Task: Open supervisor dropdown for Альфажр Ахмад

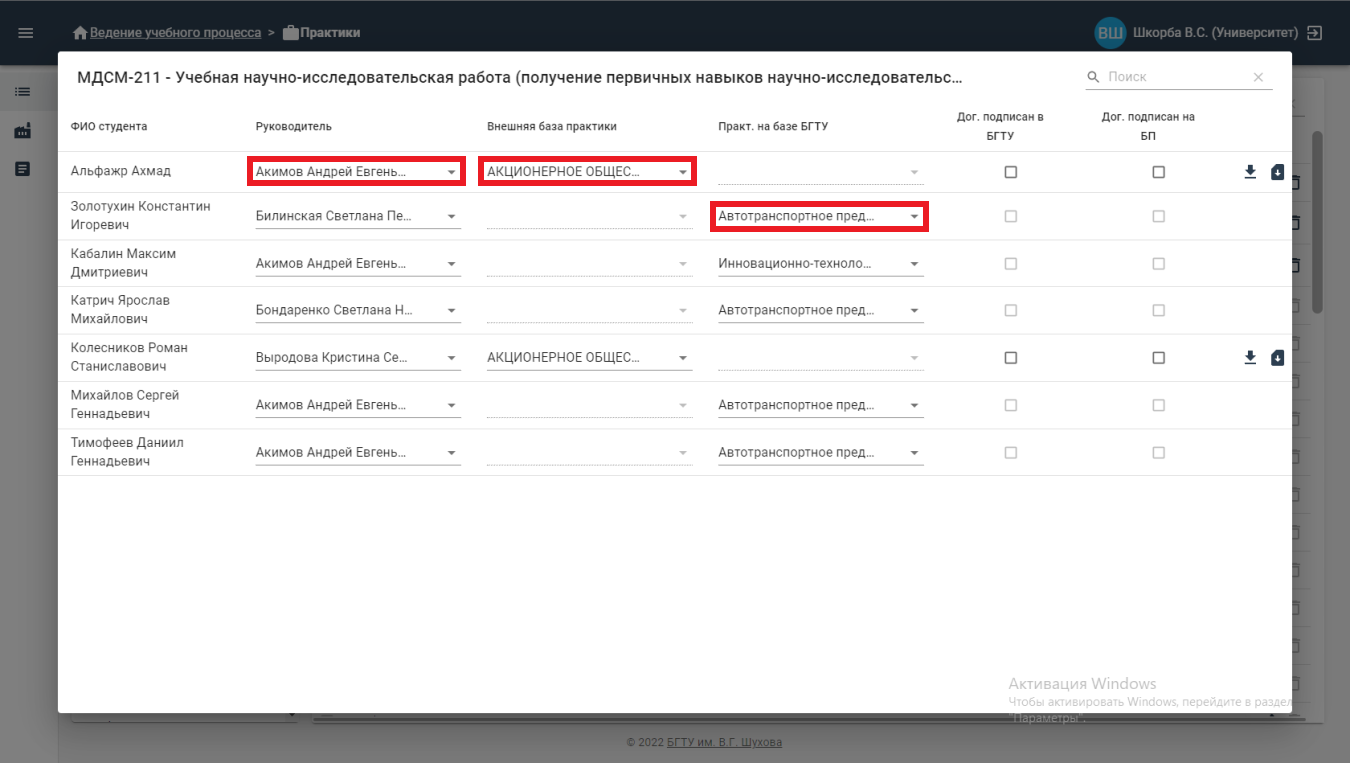Action: pyautogui.click(x=358, y=172)
